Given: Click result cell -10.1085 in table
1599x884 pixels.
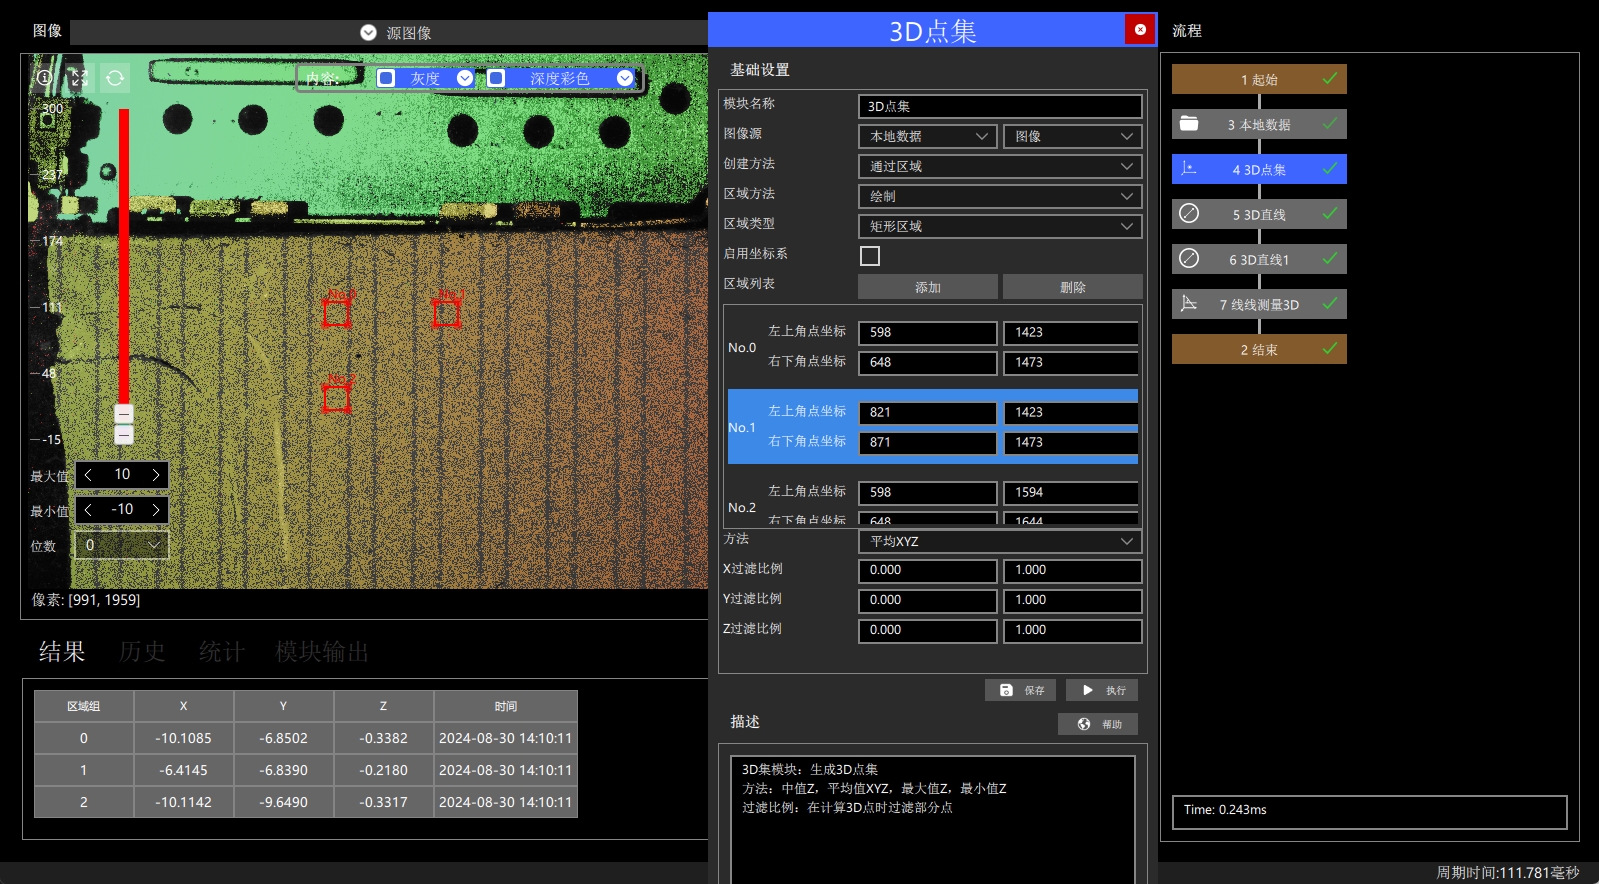Looking at the screenshot, I should [184, 738].
